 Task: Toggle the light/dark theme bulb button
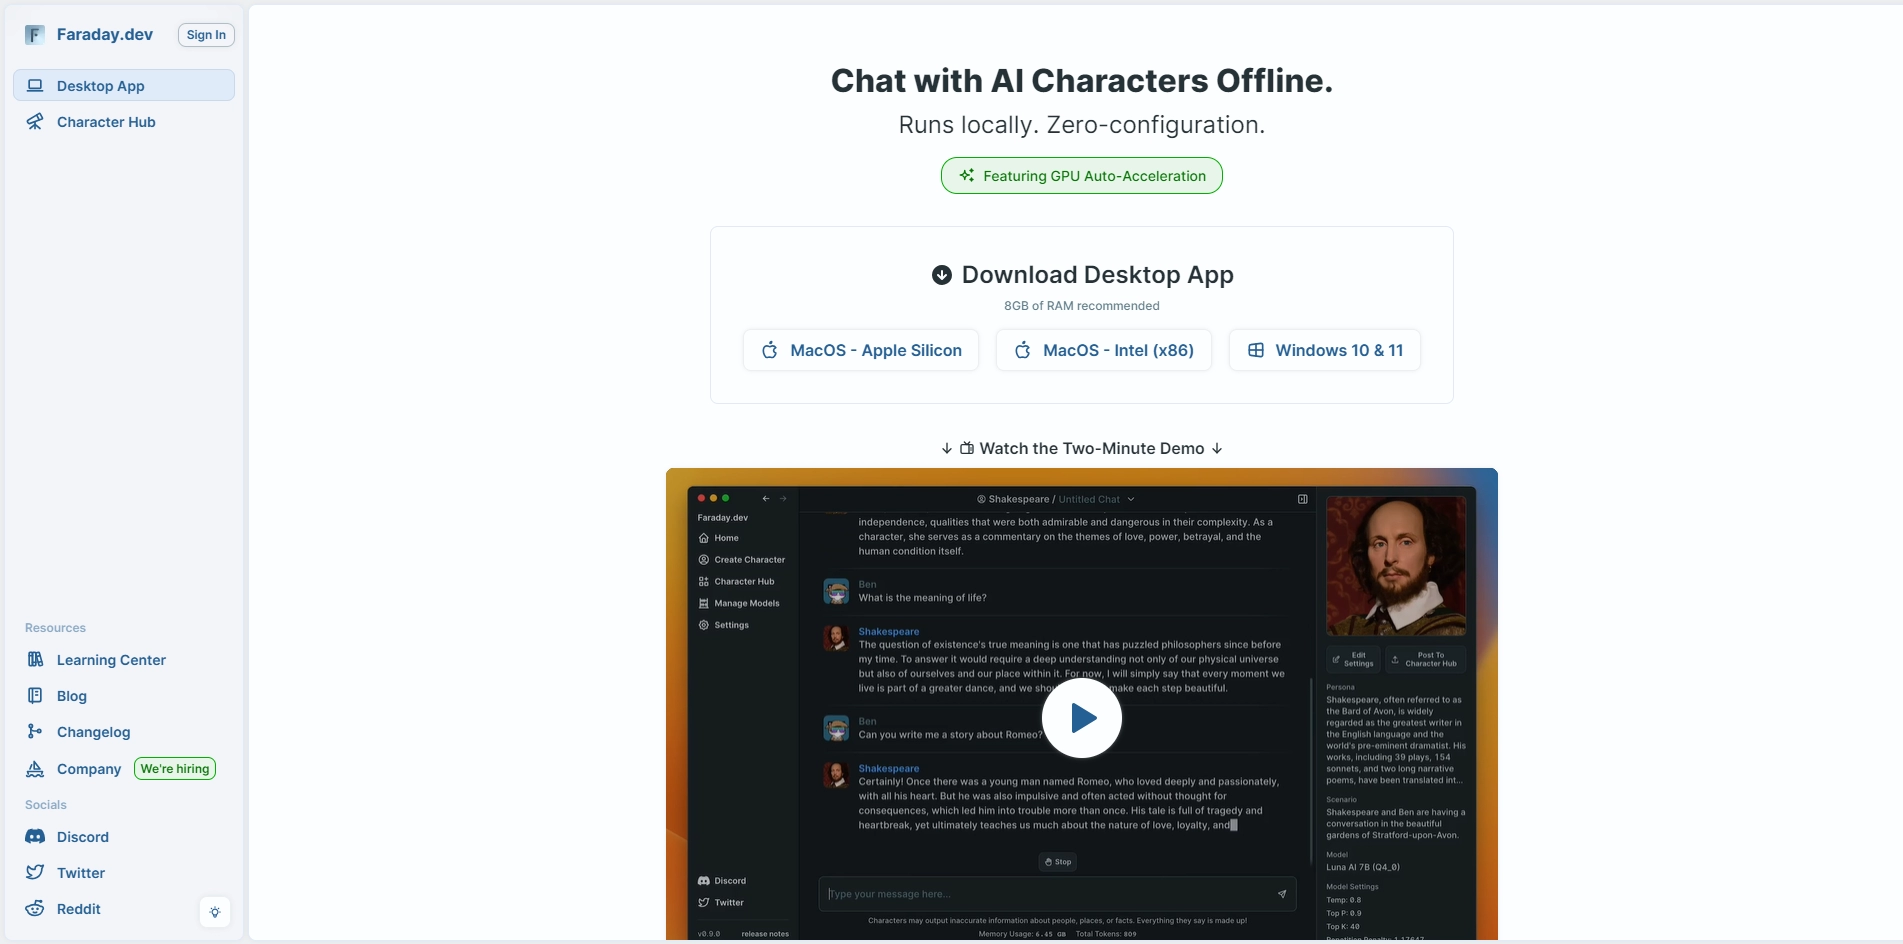point(215,912)
